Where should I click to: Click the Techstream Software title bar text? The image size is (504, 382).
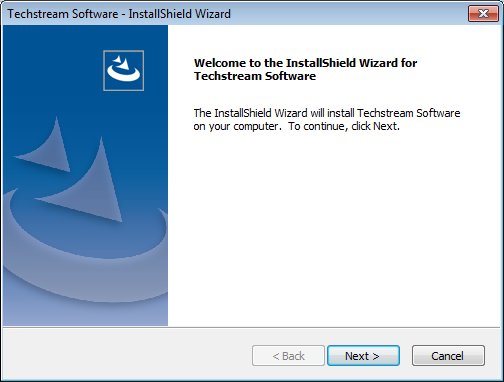[x=63, y=14]
